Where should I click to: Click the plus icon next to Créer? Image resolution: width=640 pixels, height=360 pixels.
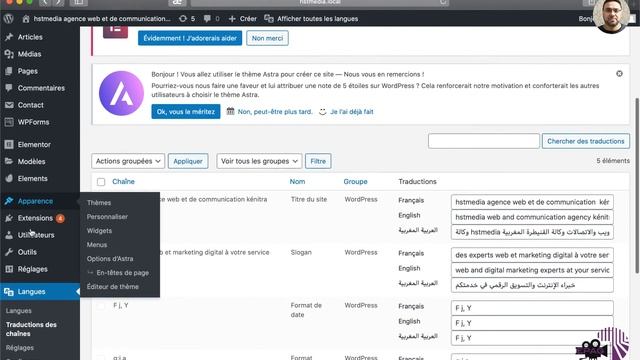(232, 19)
